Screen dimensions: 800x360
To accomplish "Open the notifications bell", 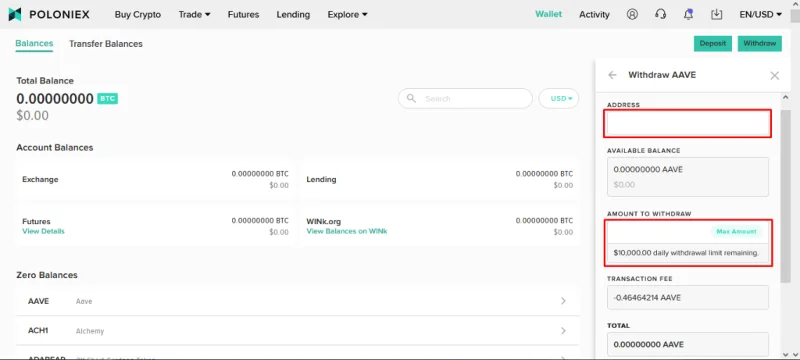I will [x=688, y=14].
